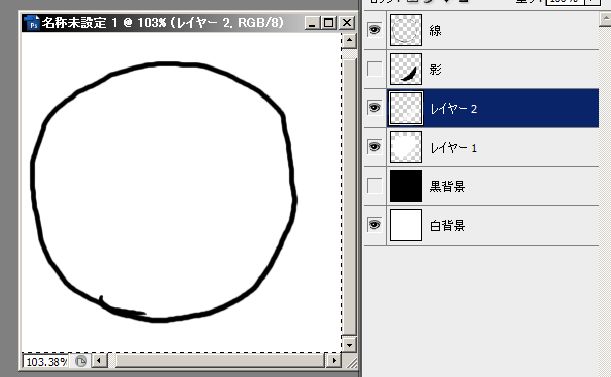Click the レイヤー 2 layer thumbnail
Screen dimensions: 611x377
[x=406, y=108]
